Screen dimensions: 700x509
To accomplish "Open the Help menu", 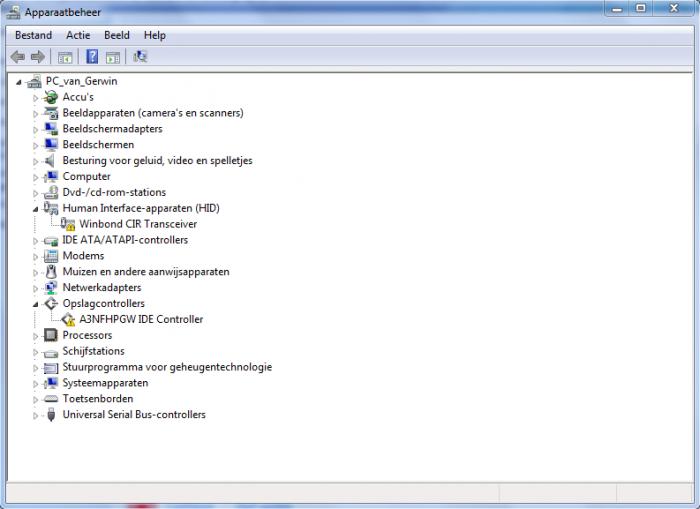I will click(155, 35).
